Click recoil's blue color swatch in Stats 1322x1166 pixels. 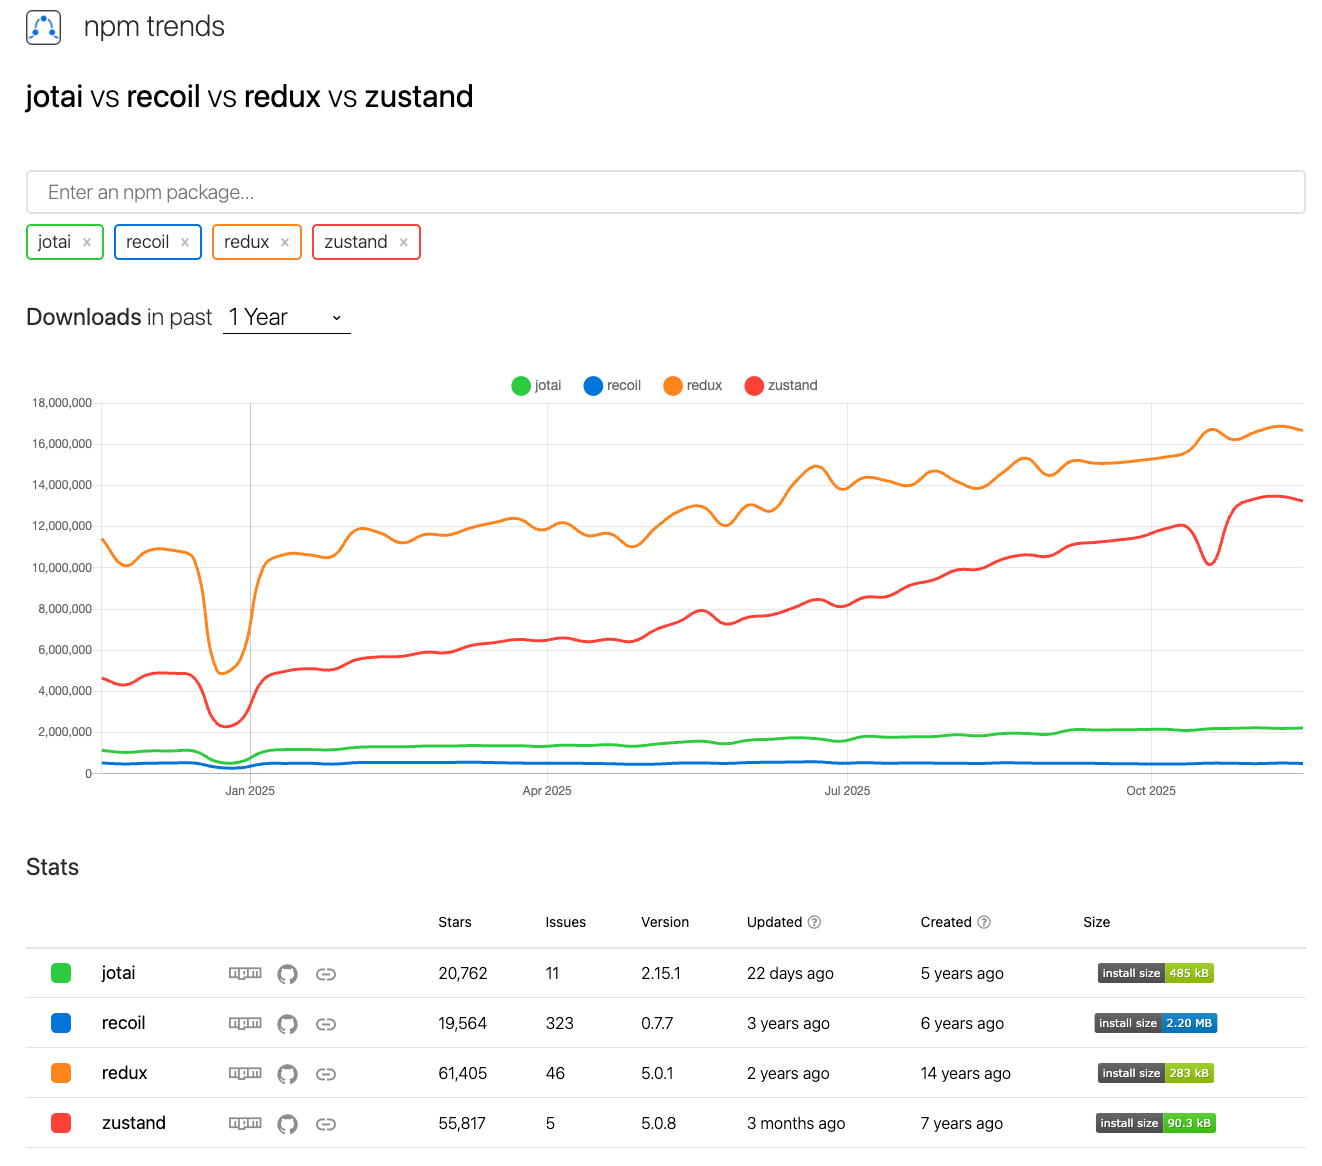coord(61,1023)
